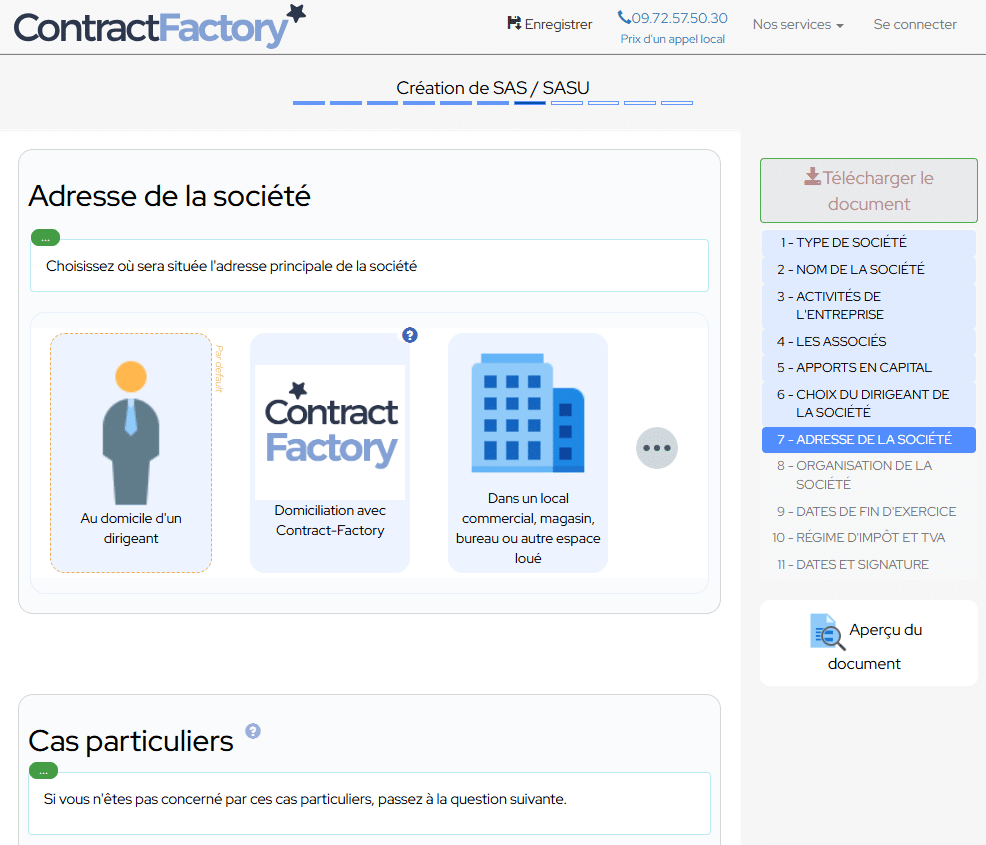Image resolution: width=986 pixels, height=845 pixels.
Task: Select Domiciliation avec Contract-Factory option
Action: pos(329,452)
